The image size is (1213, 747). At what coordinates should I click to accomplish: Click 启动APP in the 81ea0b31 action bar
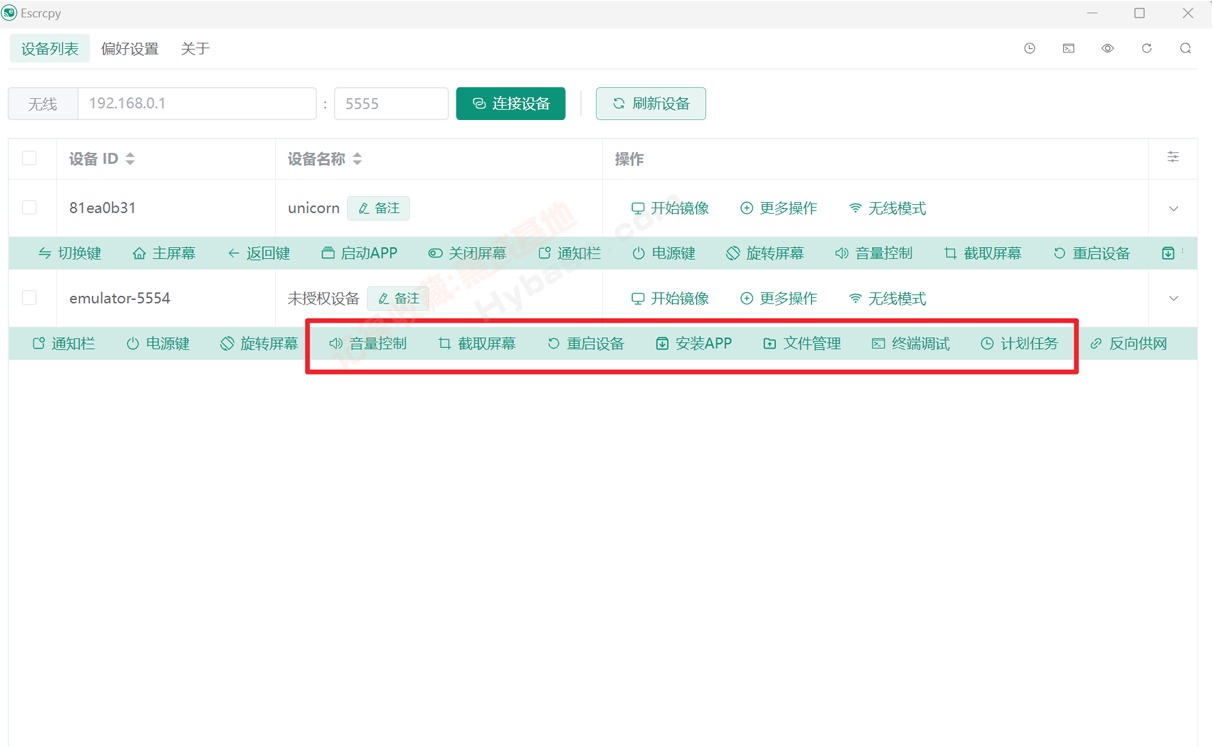pos(359,253)
